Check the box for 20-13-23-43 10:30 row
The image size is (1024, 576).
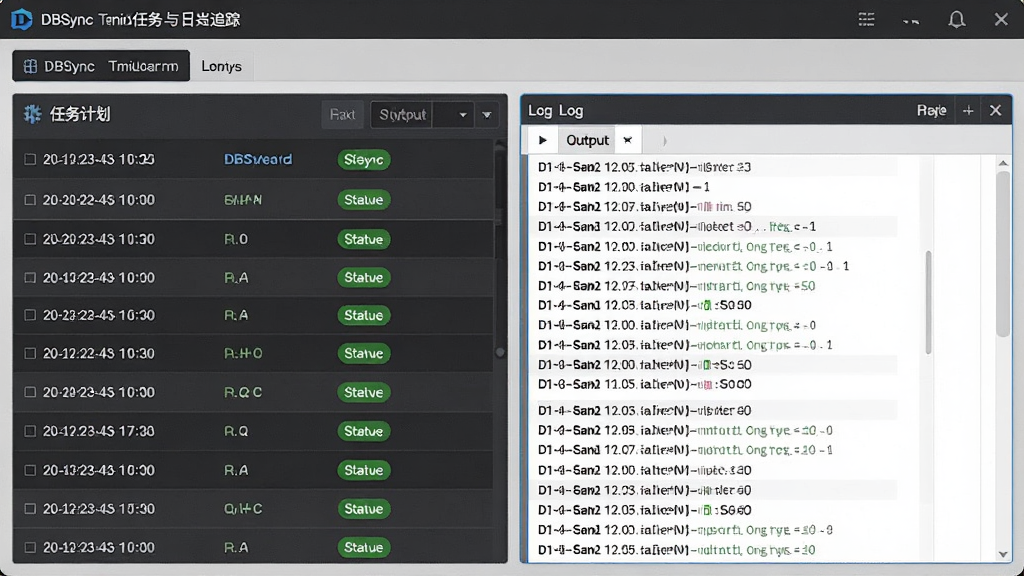(x=30, y=470)
